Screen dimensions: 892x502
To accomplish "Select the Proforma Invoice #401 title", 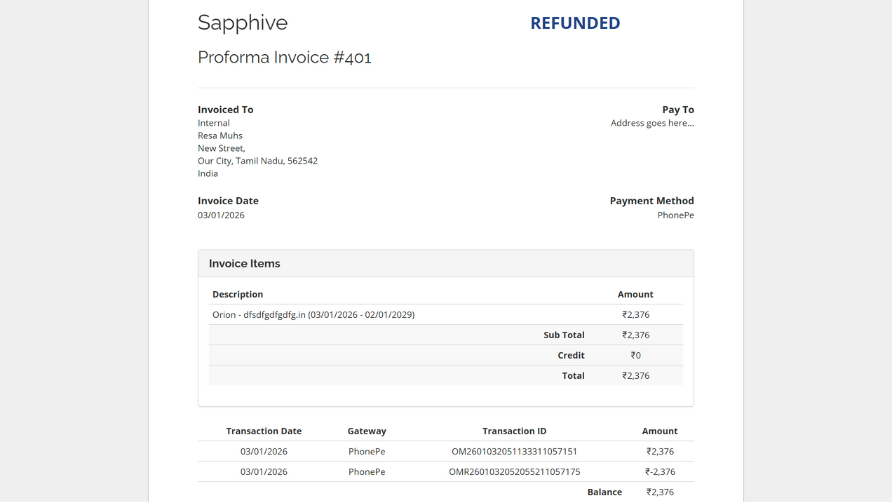I will 284,58.
